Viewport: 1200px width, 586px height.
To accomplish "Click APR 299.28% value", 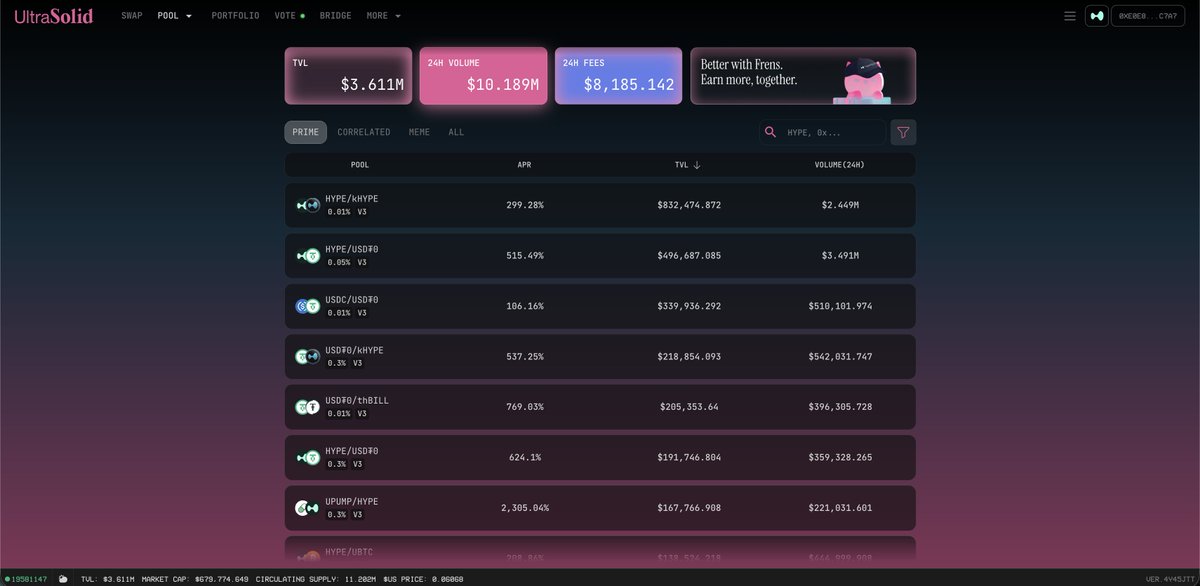I will (x=524, y=205).
